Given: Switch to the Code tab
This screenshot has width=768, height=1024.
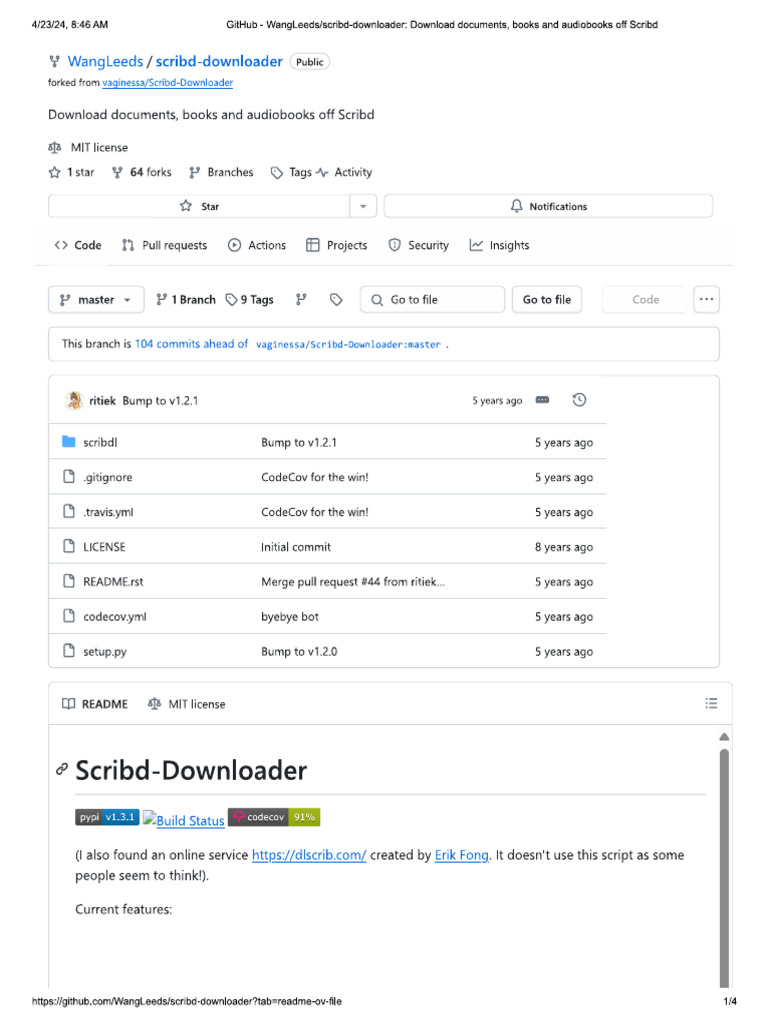Looking at the screenshot, I should tap(78, 246).
